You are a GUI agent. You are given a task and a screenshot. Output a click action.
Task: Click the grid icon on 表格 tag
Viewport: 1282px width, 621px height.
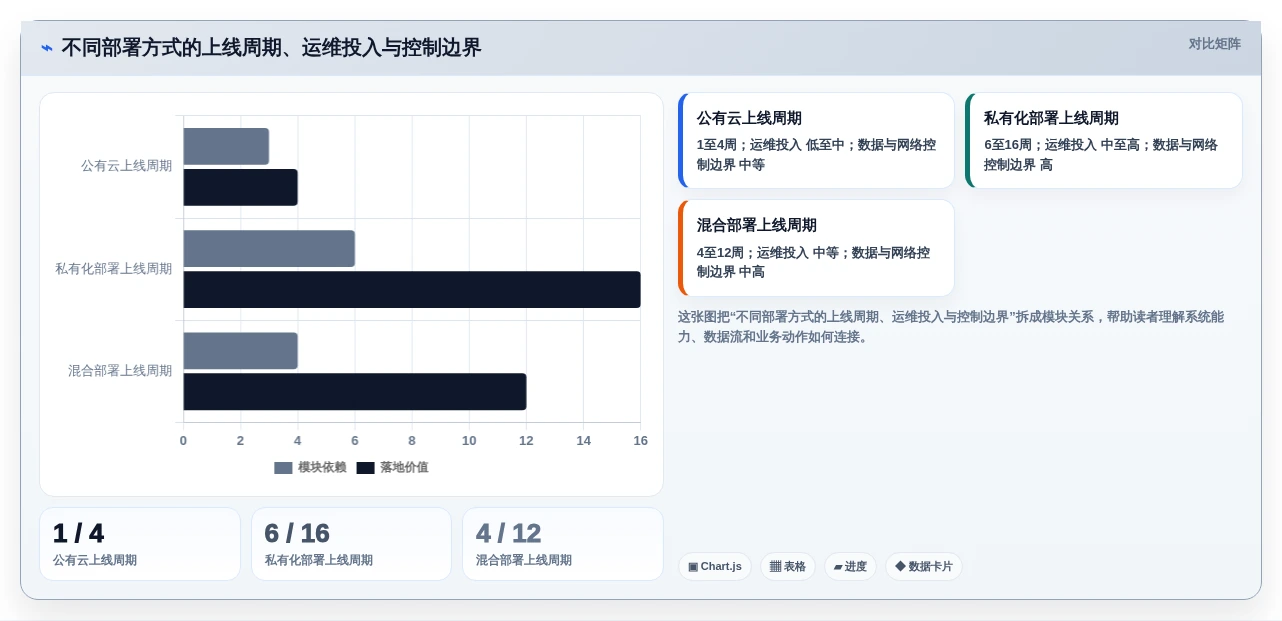(775, 567)
